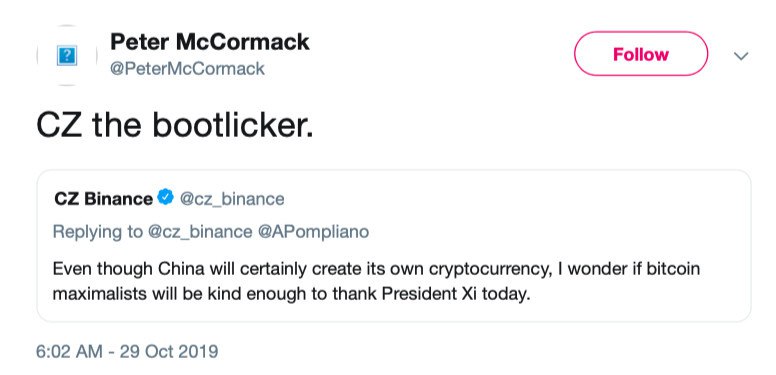Open the @APompliano mention link
The width and height of the screenshot is (776, 375).
(x=314, y=232)
